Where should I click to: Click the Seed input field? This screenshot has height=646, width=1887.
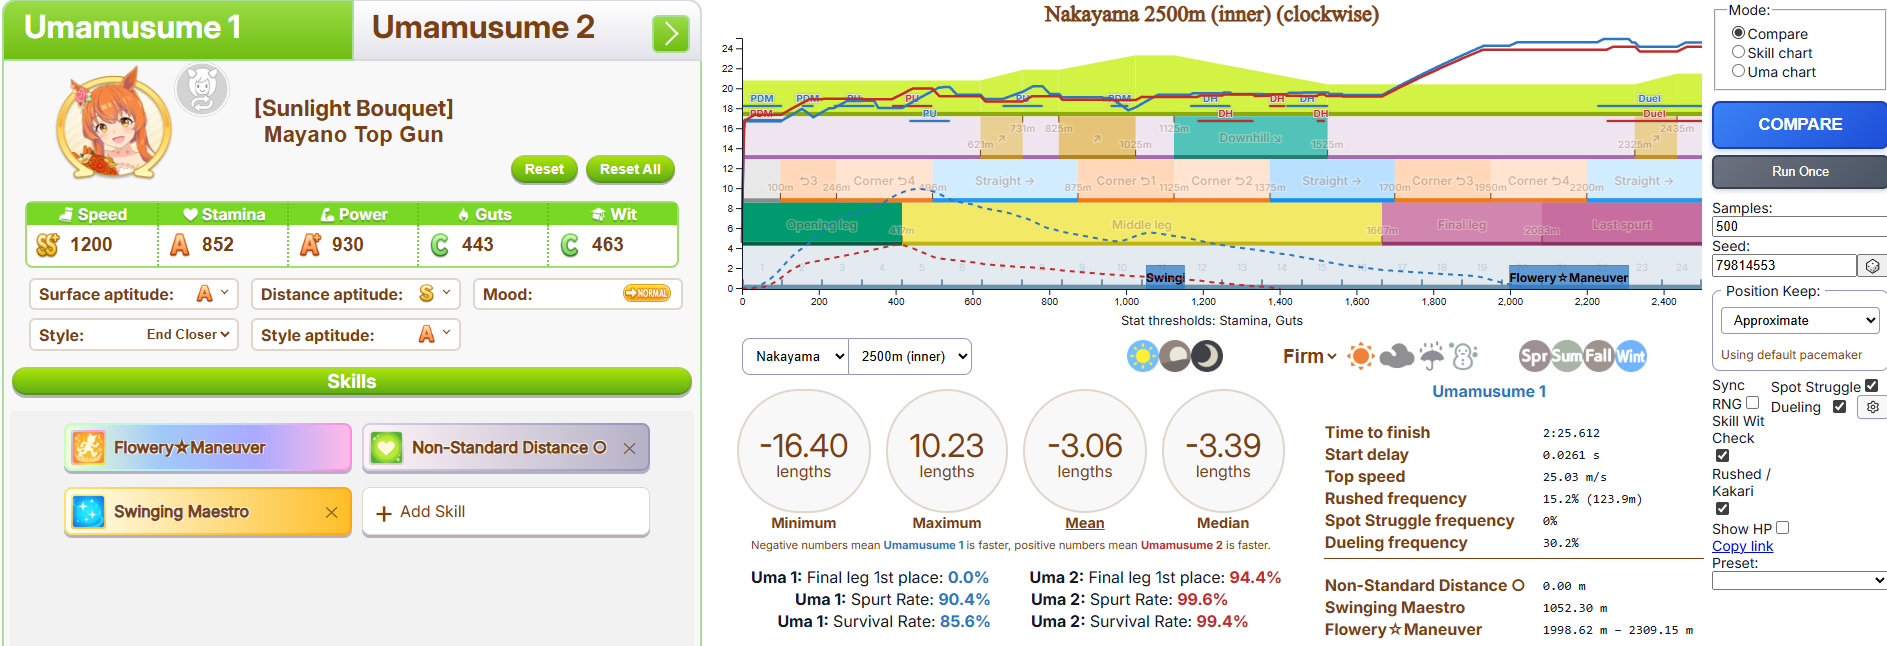1784,265
